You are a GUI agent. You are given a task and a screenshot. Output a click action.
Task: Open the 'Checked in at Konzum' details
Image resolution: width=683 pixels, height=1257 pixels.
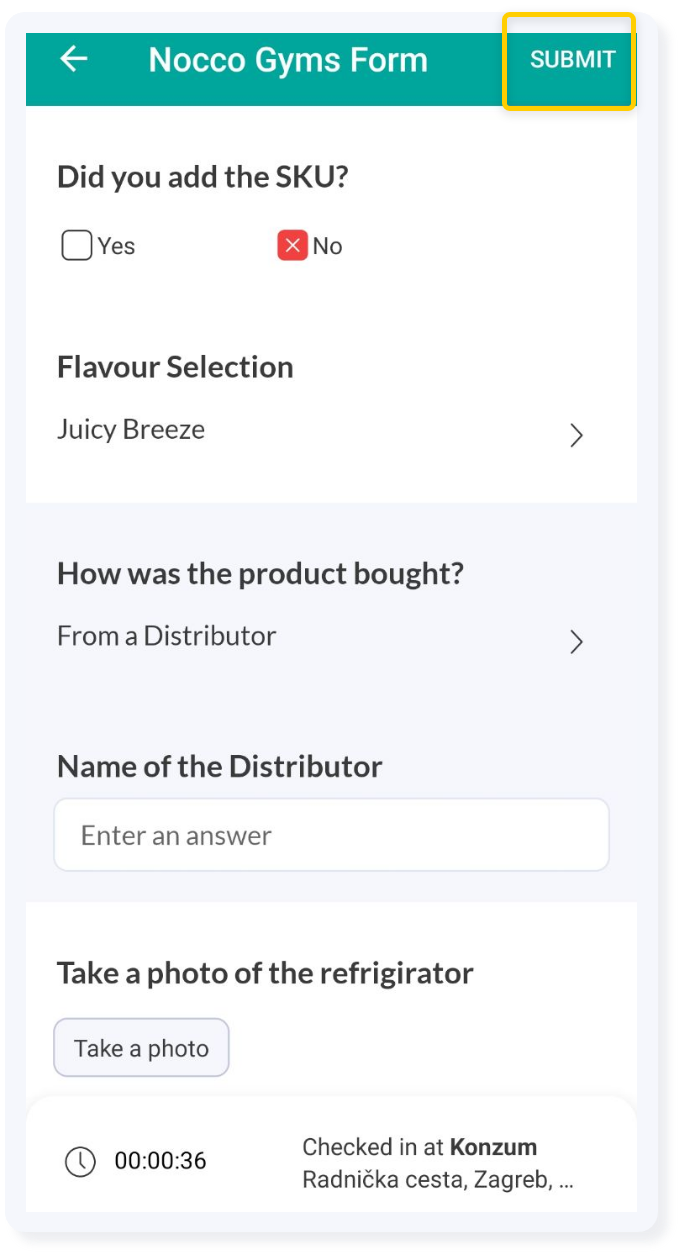tap(420, 1147)
